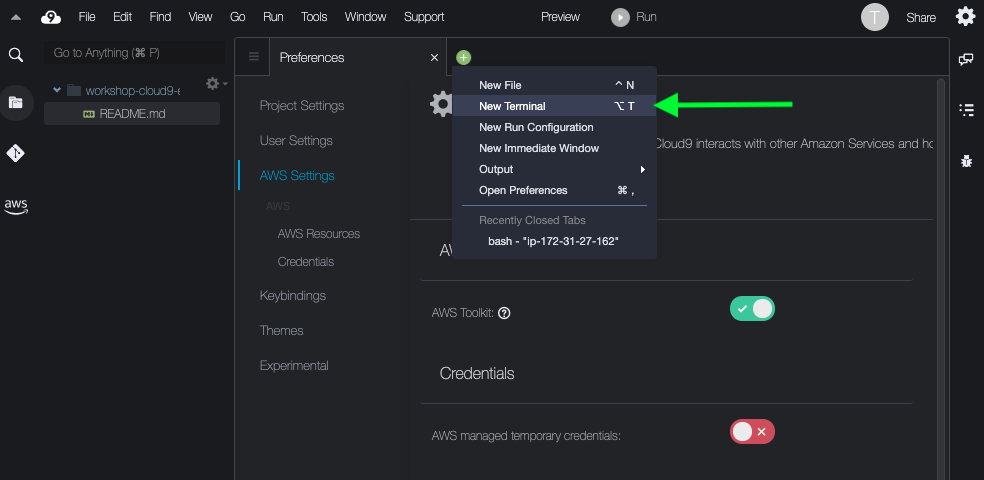Open the Environment file tree icon

(x=16, y=102)
